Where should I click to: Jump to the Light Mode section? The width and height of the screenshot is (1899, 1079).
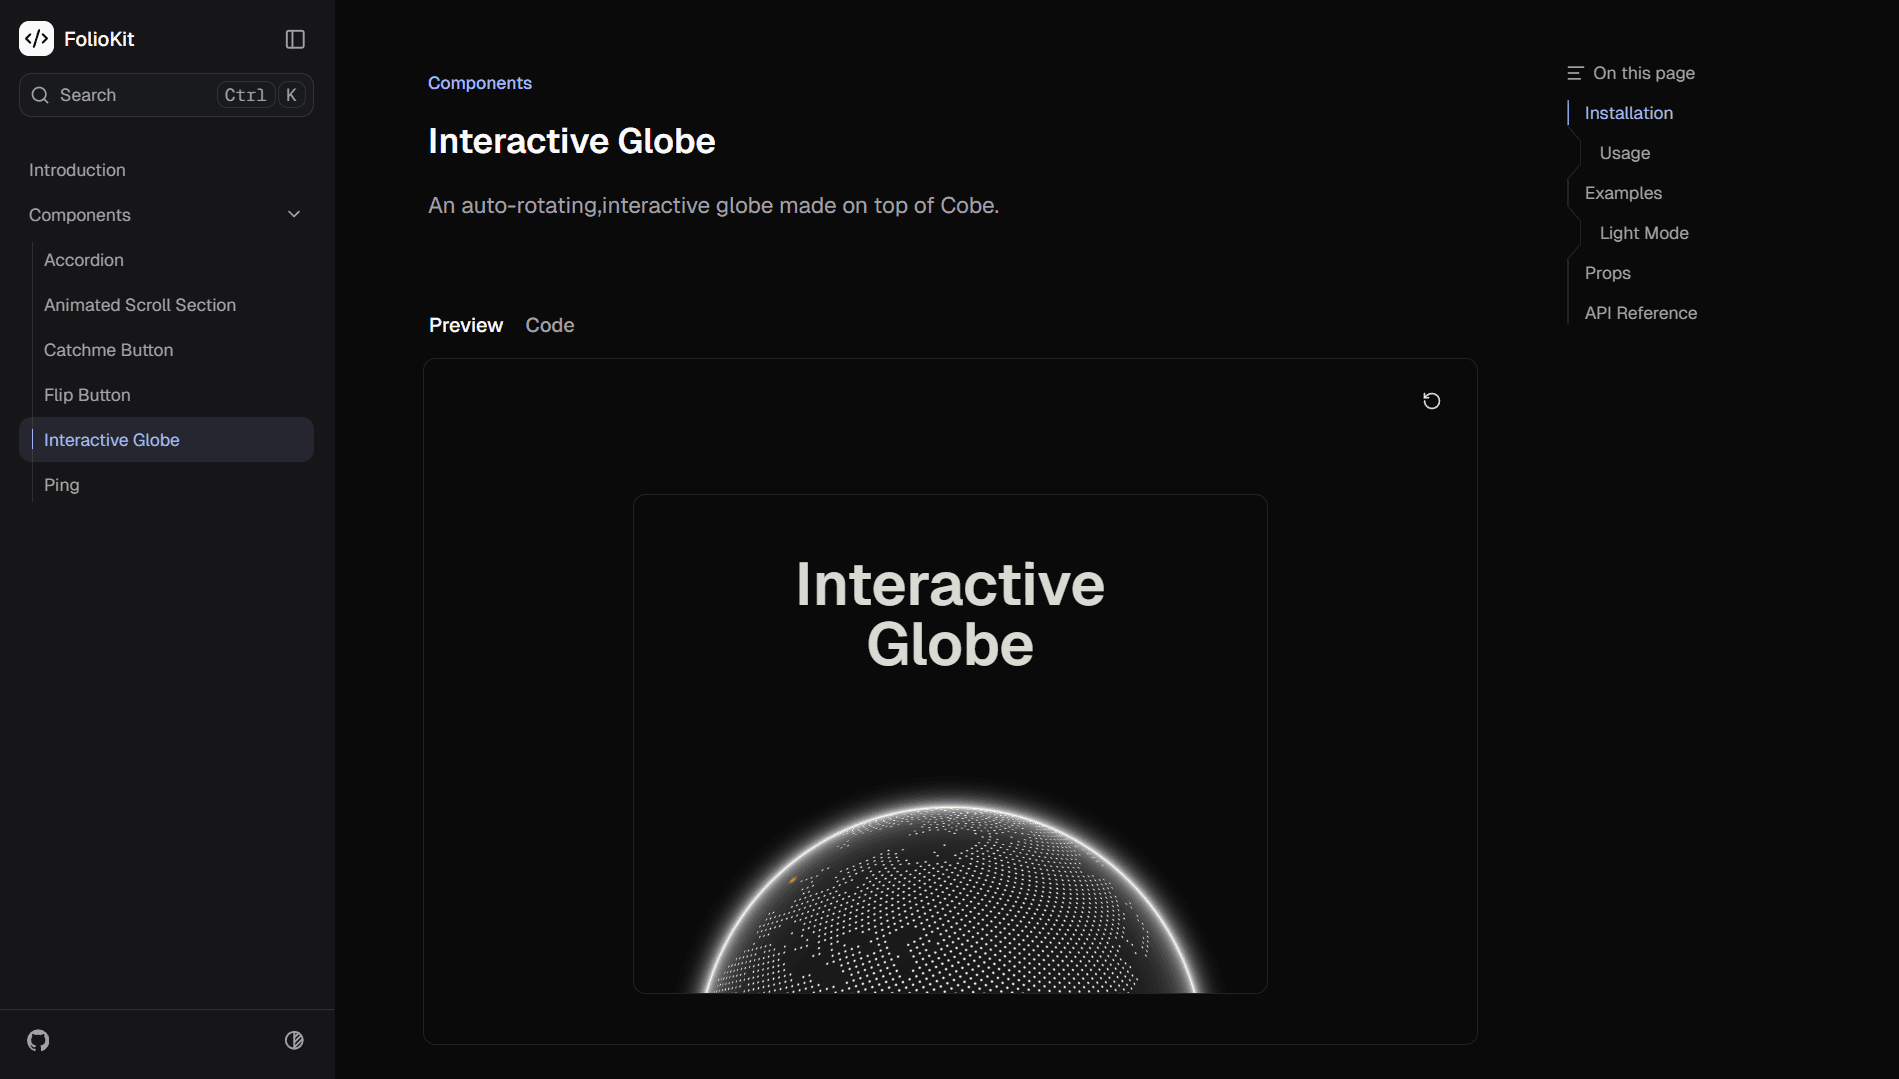[x=1644, y=233]
